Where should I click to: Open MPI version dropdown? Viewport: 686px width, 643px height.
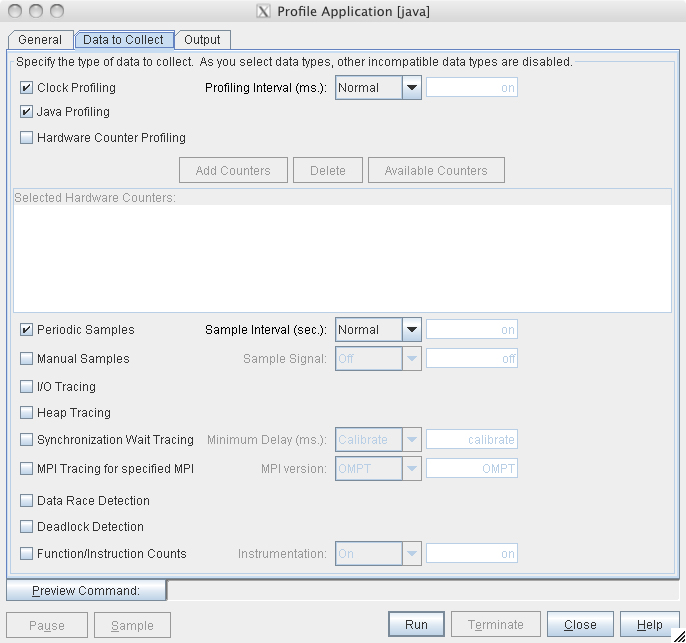pos(378,468)
